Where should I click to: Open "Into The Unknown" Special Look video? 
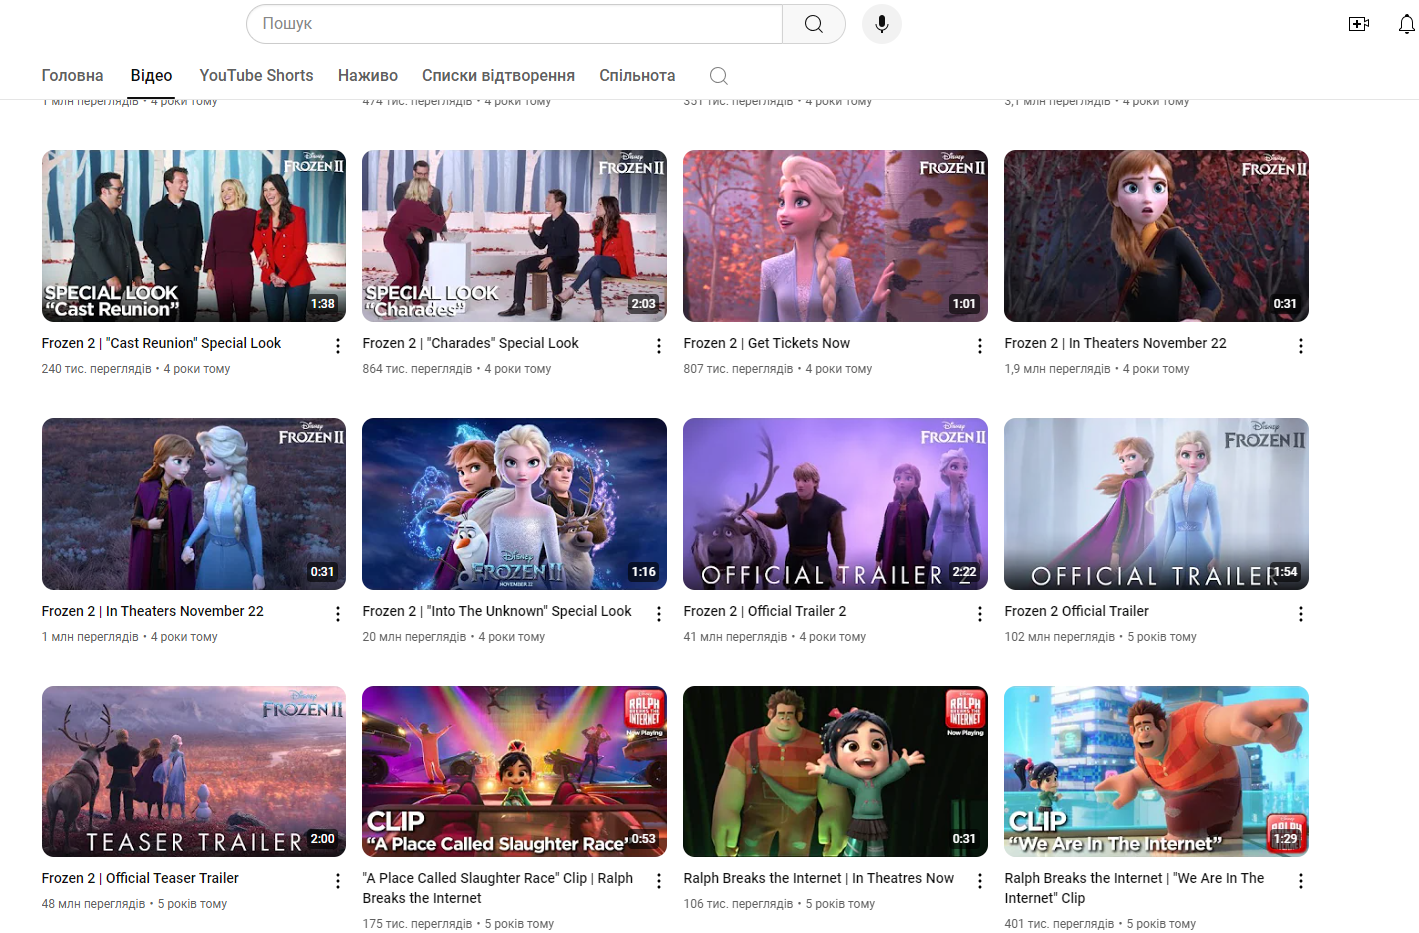496,611
